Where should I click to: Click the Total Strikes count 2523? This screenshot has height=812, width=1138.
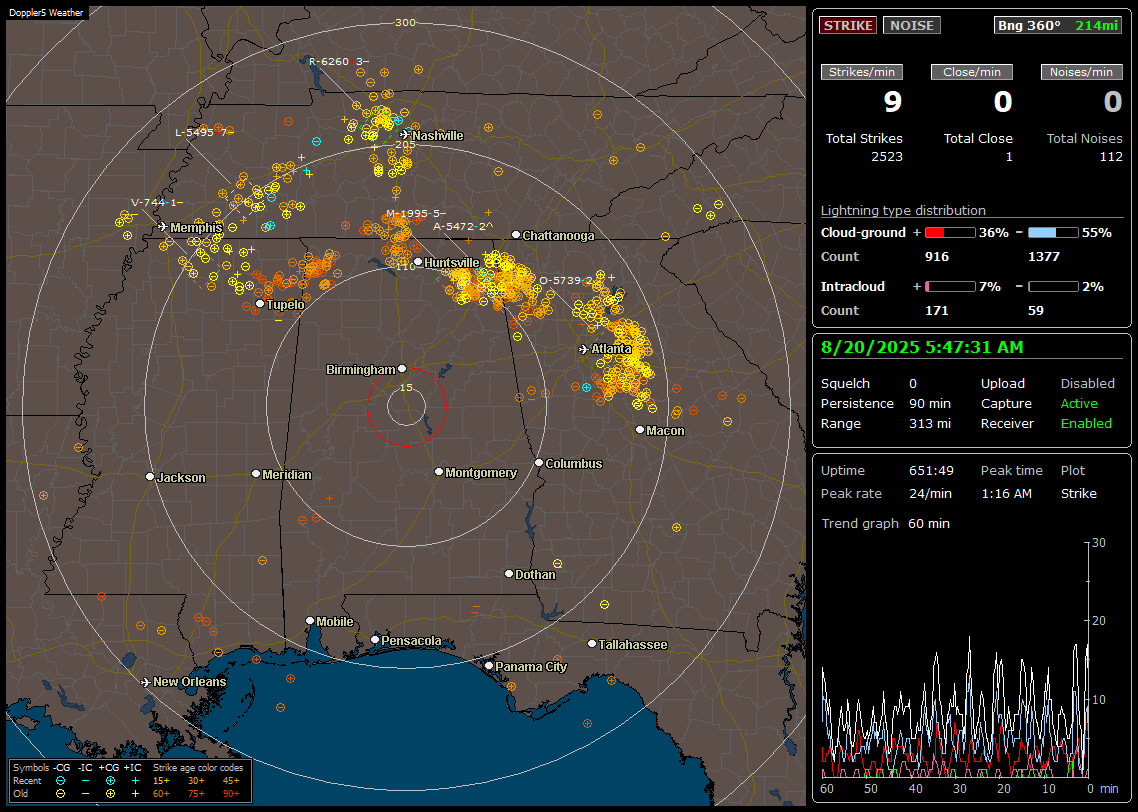coord(887,157)
